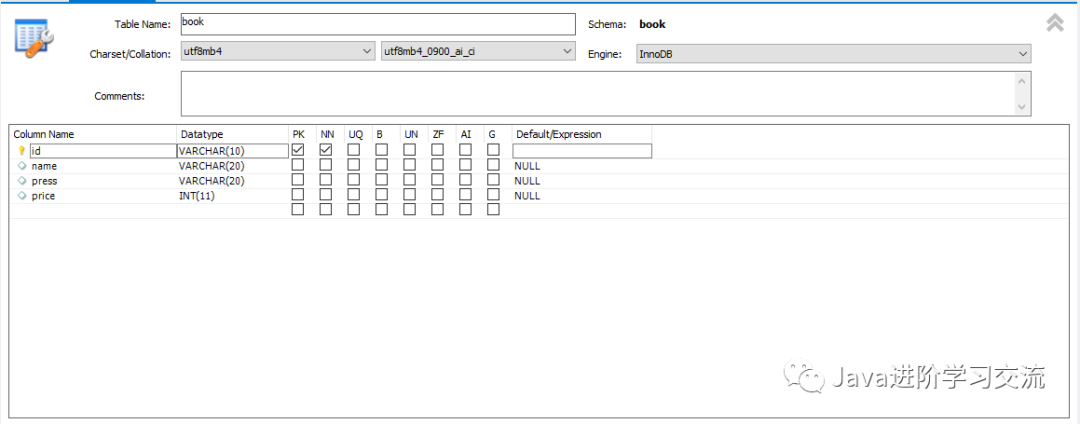The height and width of the screenshot is (424, 1080).
Task: Uncheck the NN checkbox for id row
Action: point(326,150)
